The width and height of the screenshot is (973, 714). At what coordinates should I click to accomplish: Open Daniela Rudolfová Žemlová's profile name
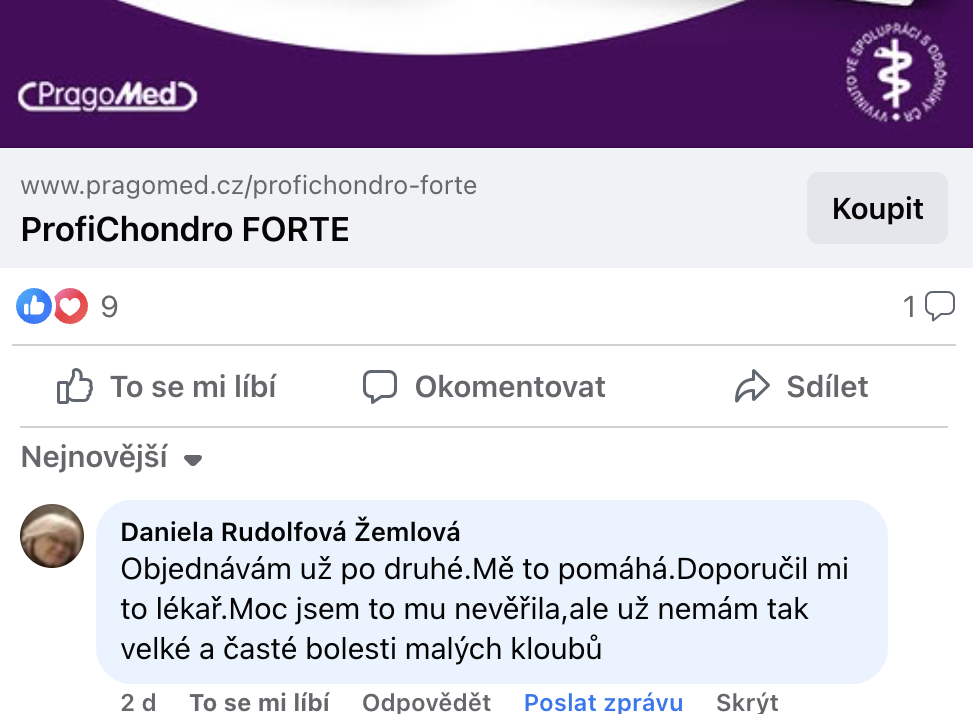pos(290,532)
